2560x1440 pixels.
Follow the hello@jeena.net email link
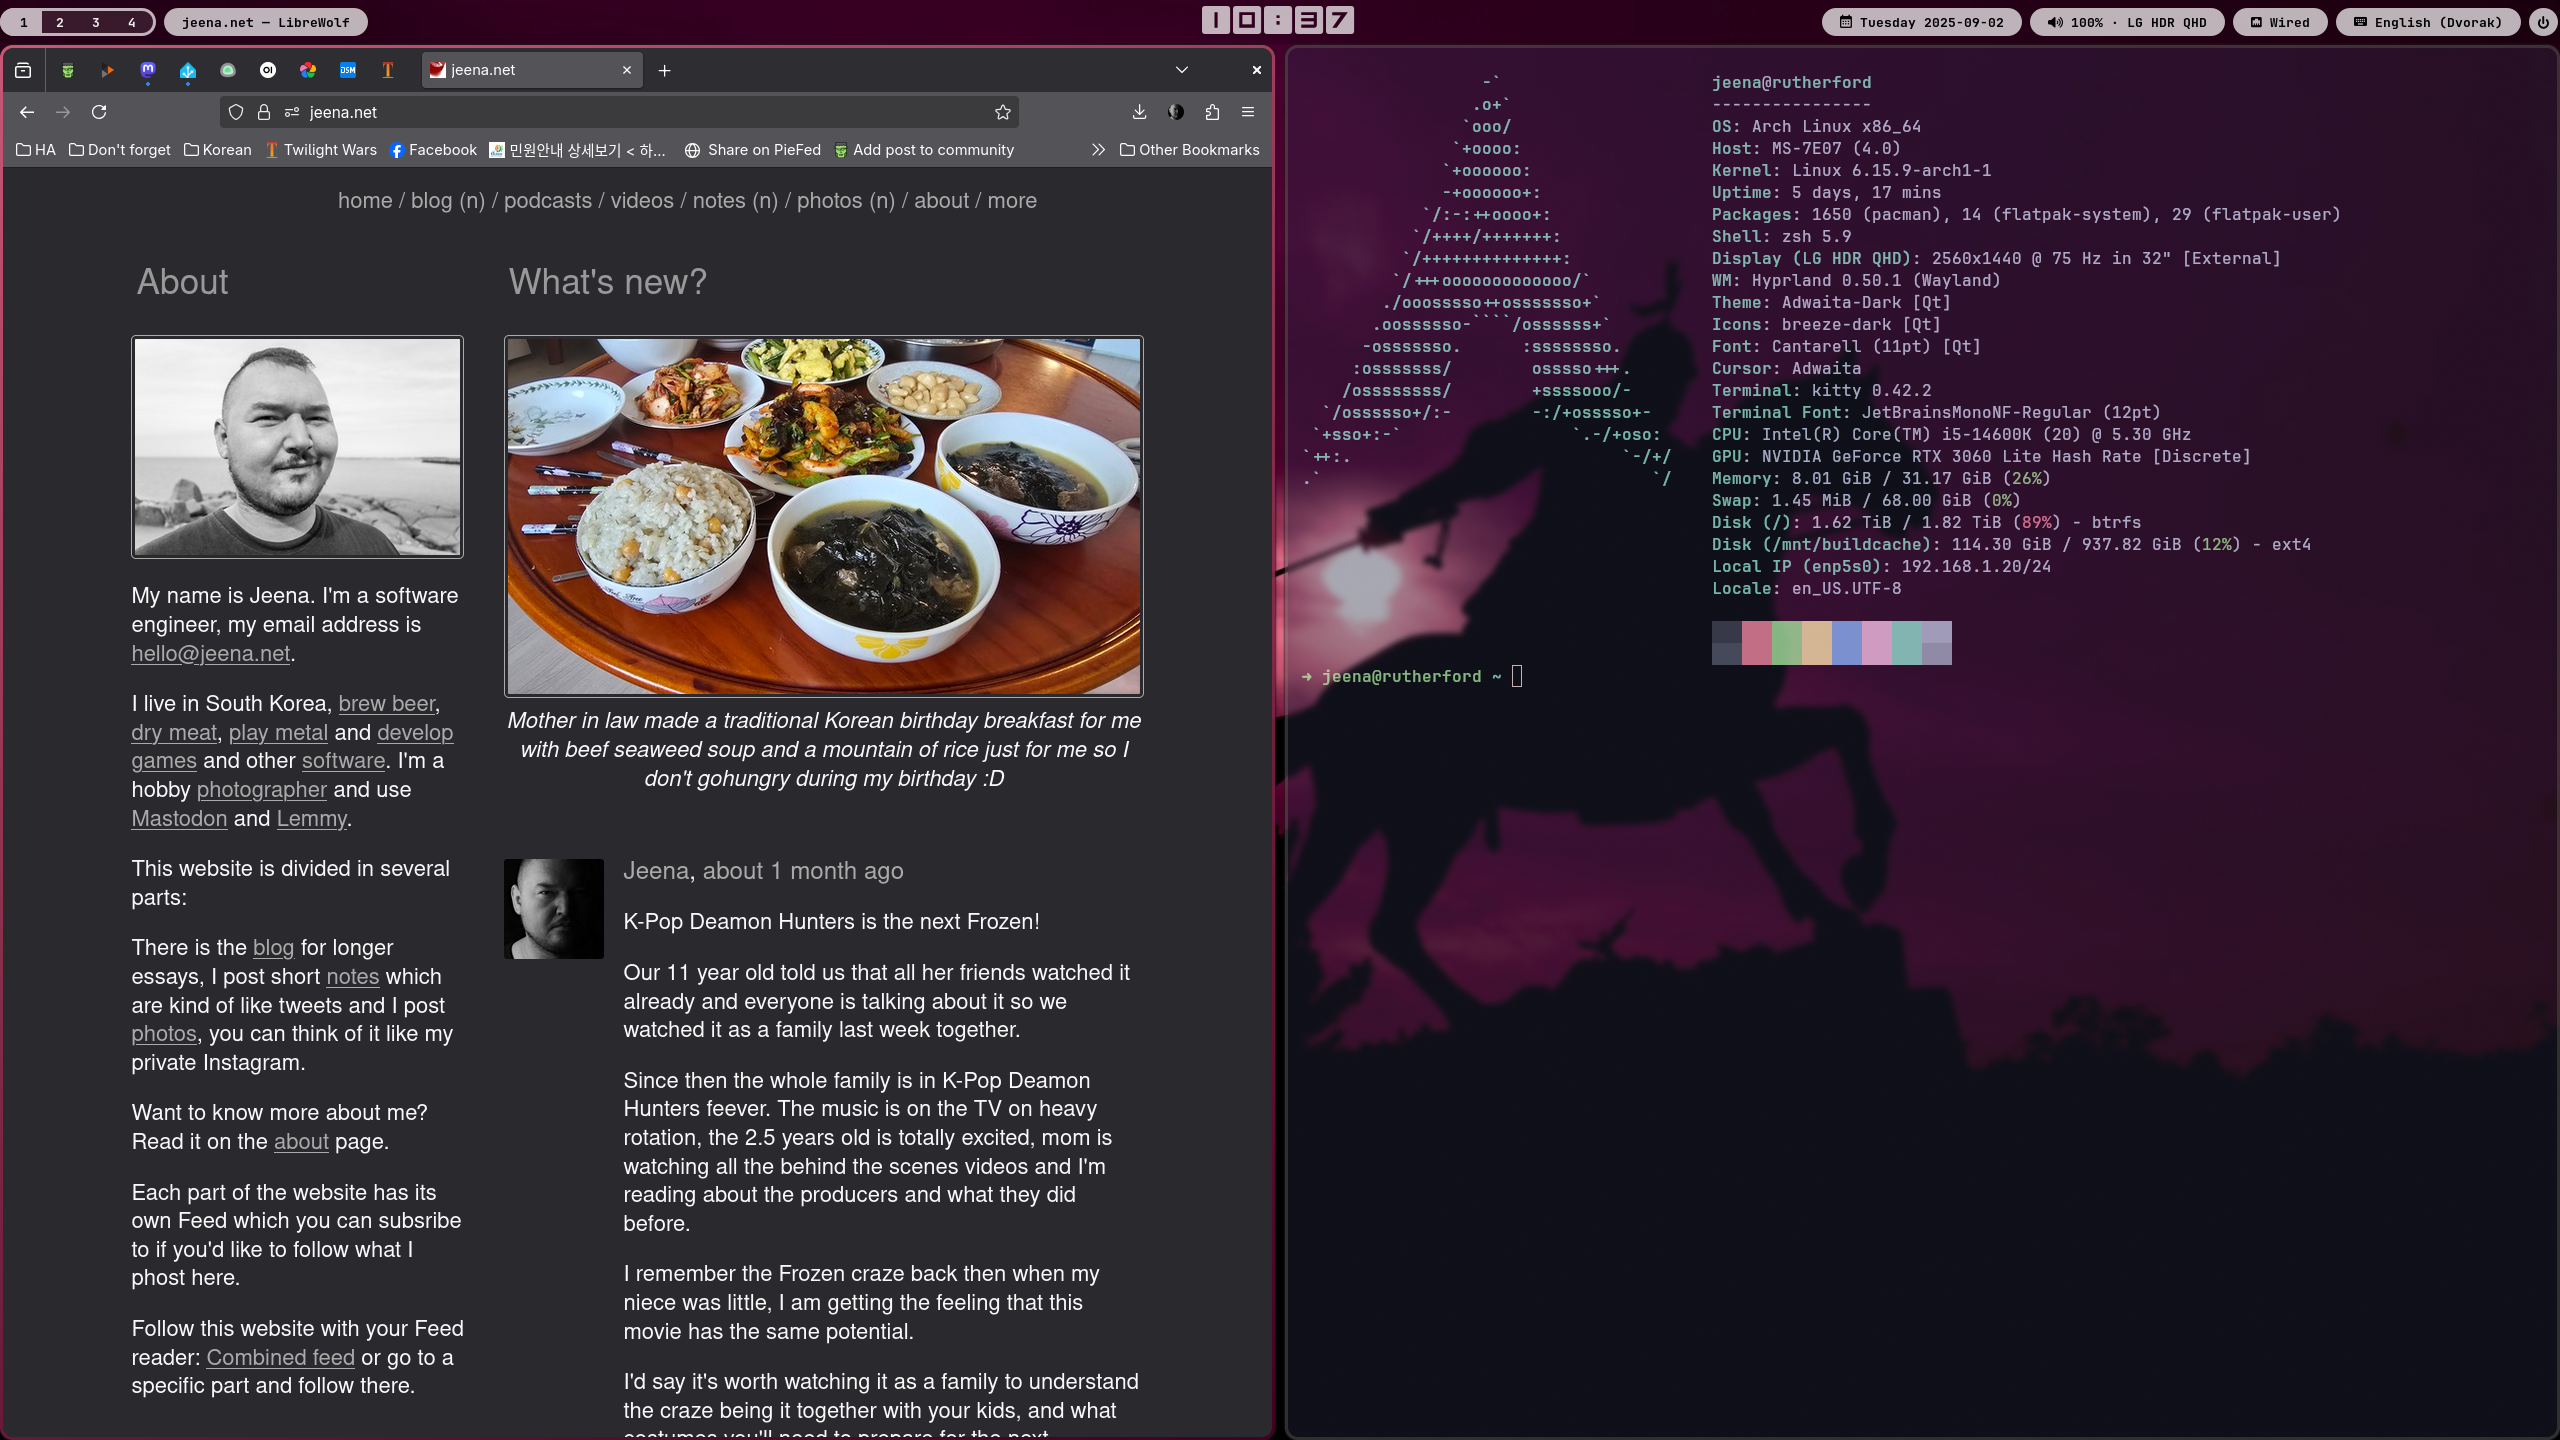coord(210,654)
